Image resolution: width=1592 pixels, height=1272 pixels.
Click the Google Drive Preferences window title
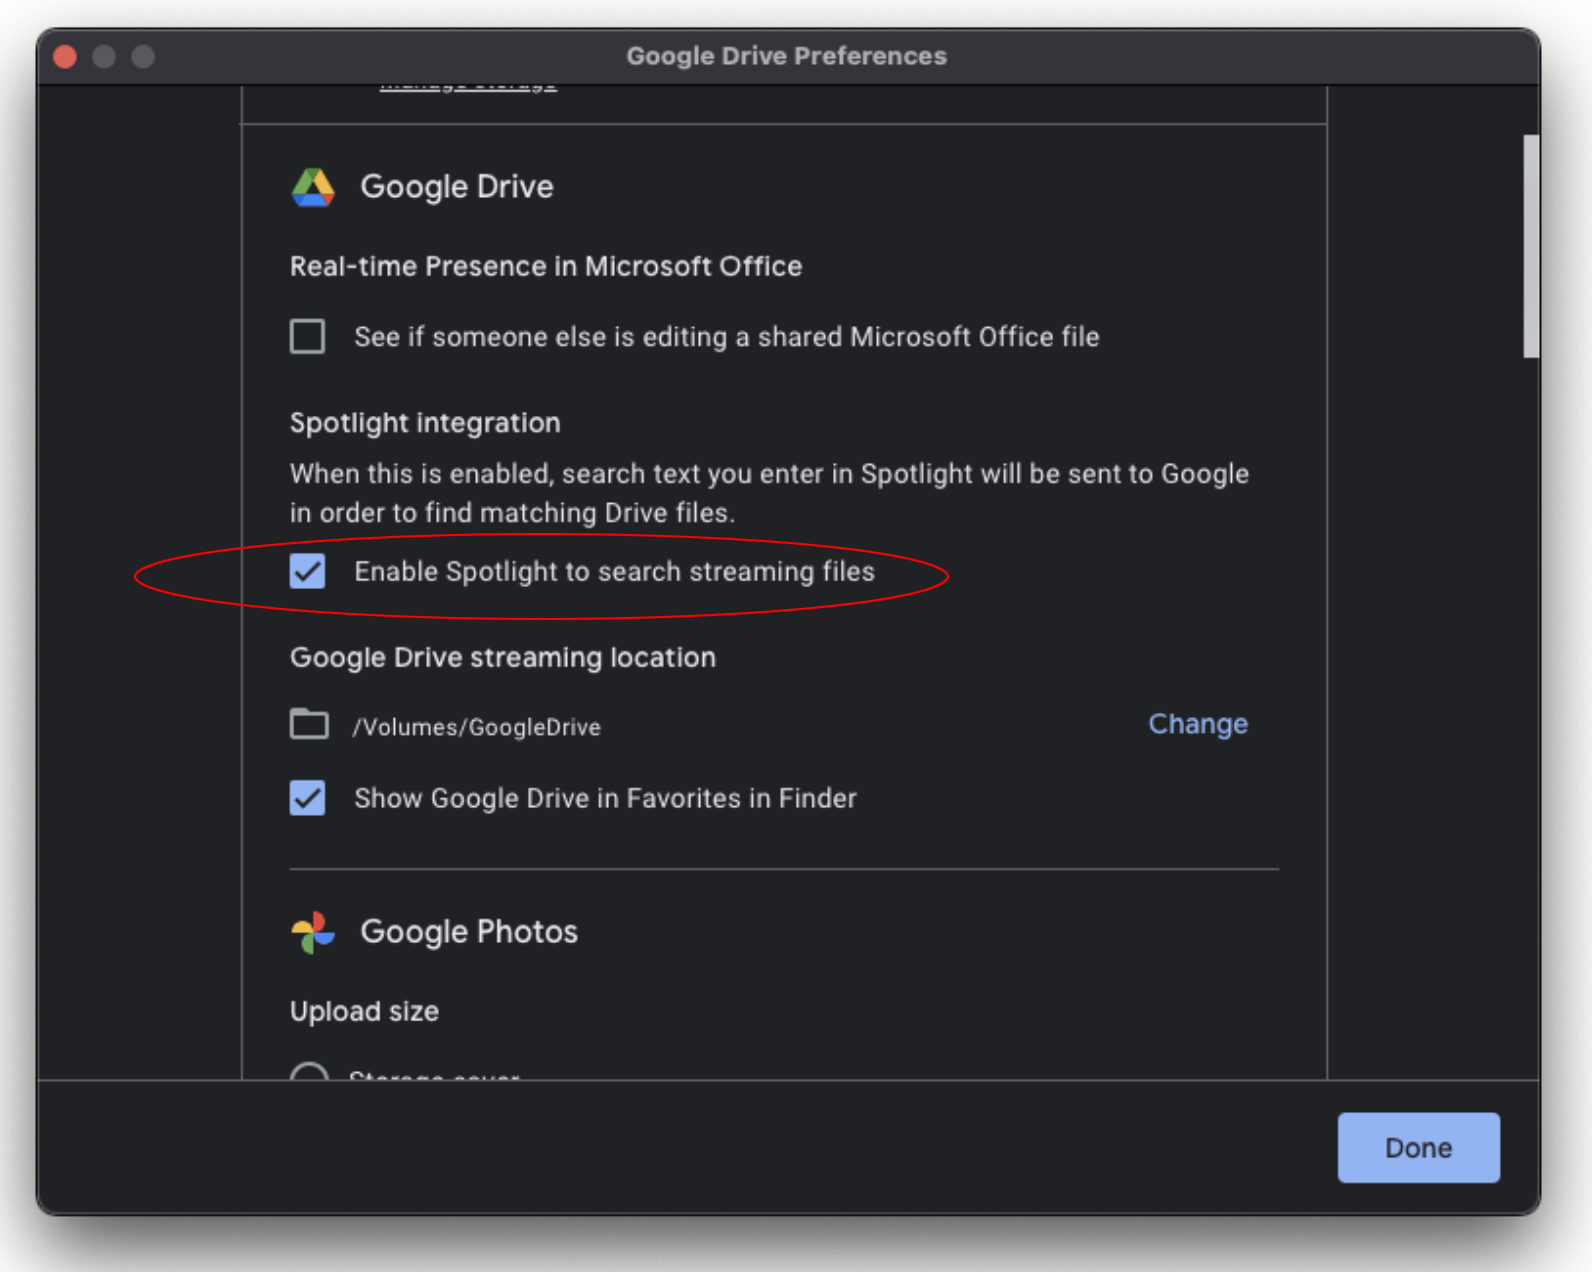point(787,56)
